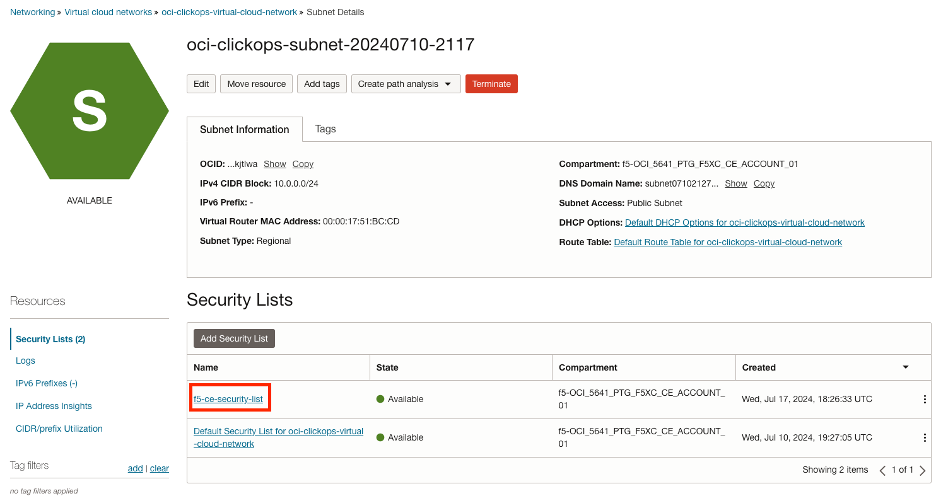Viewport: 936px width, 496px height.
Task: Click Add Security List button
Action: click(234, 339)
